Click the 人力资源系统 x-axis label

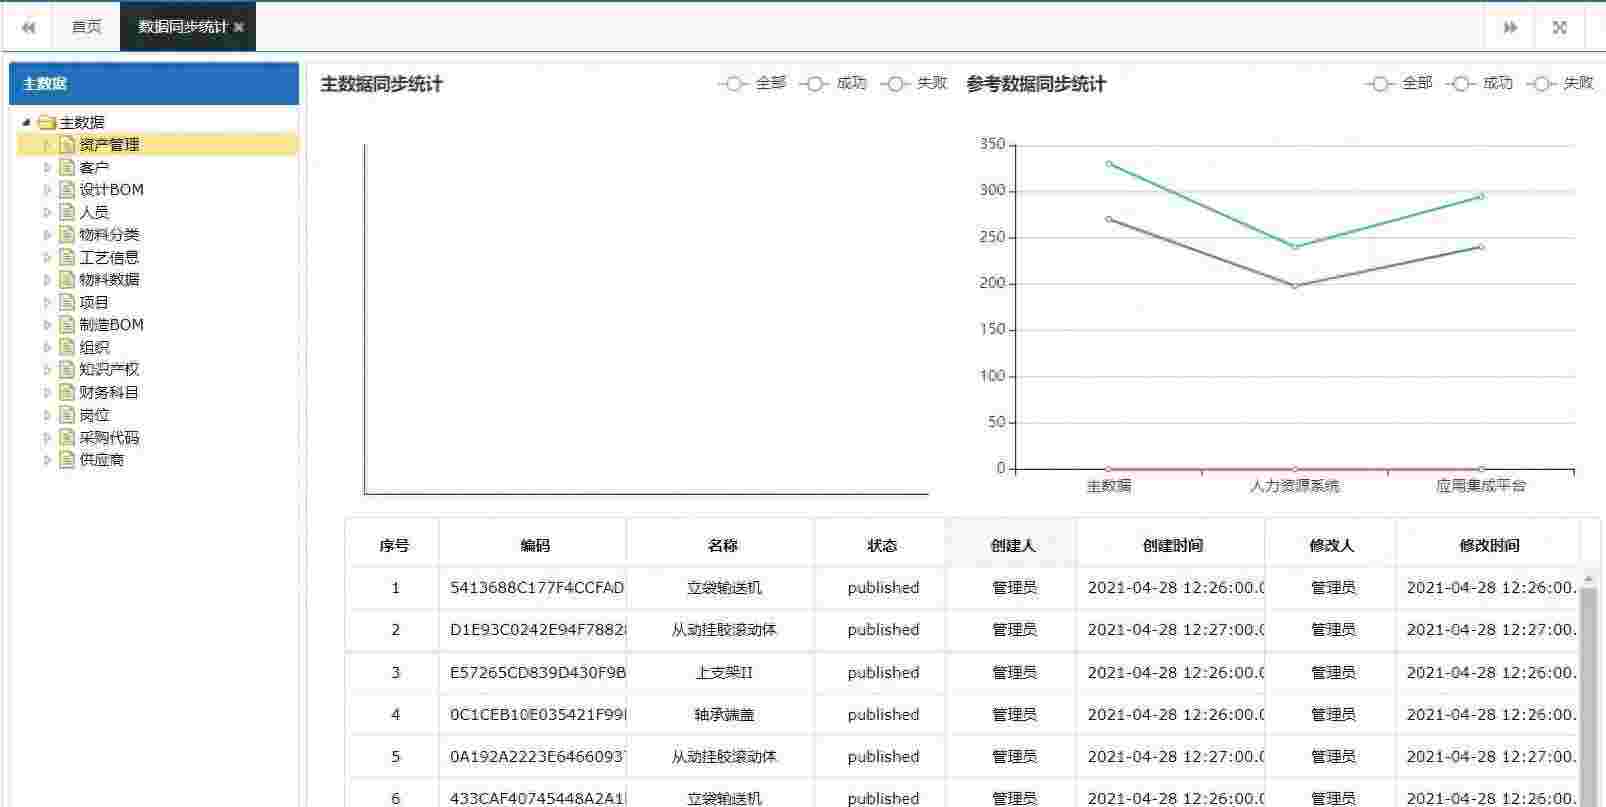[x=1294, y=486]
